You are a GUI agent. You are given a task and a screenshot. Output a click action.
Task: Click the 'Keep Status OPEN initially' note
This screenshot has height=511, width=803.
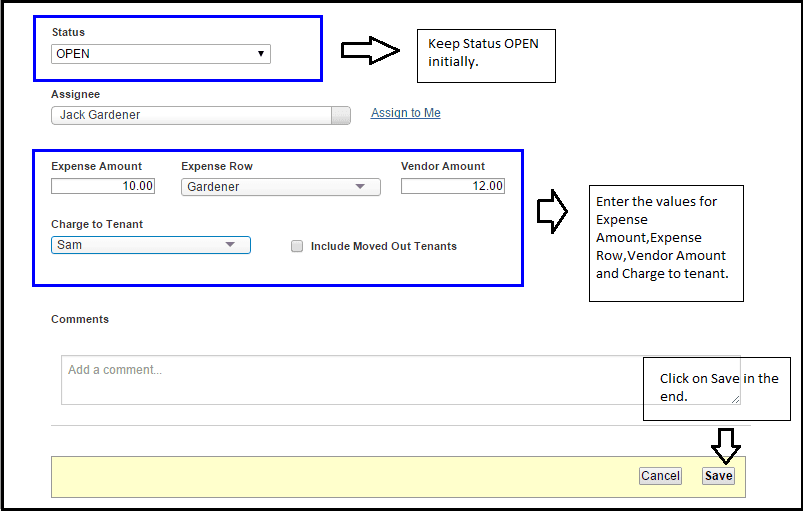pyautogui.click(x=485, y=54)
